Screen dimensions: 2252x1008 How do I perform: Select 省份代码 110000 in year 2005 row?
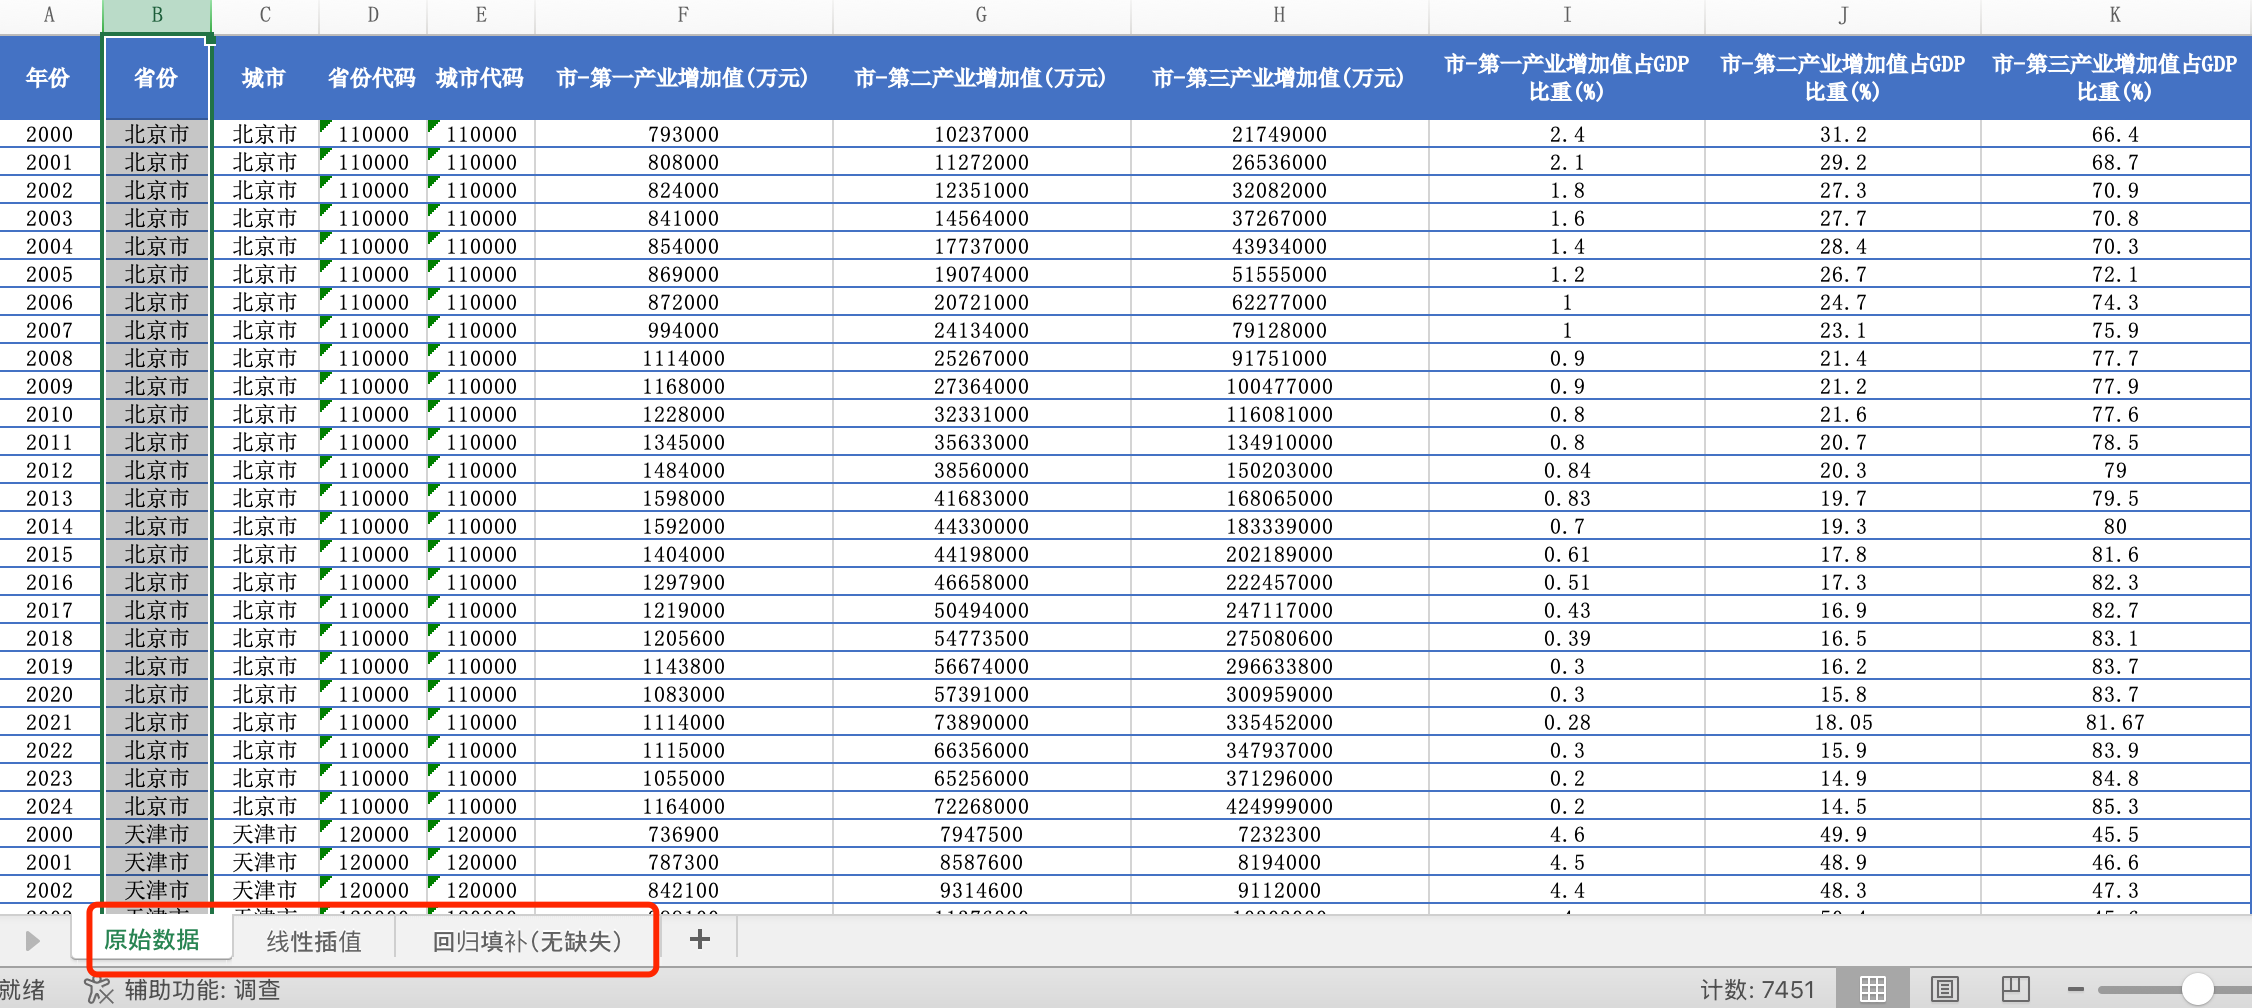pyautogui.click(x=373, y=274)
